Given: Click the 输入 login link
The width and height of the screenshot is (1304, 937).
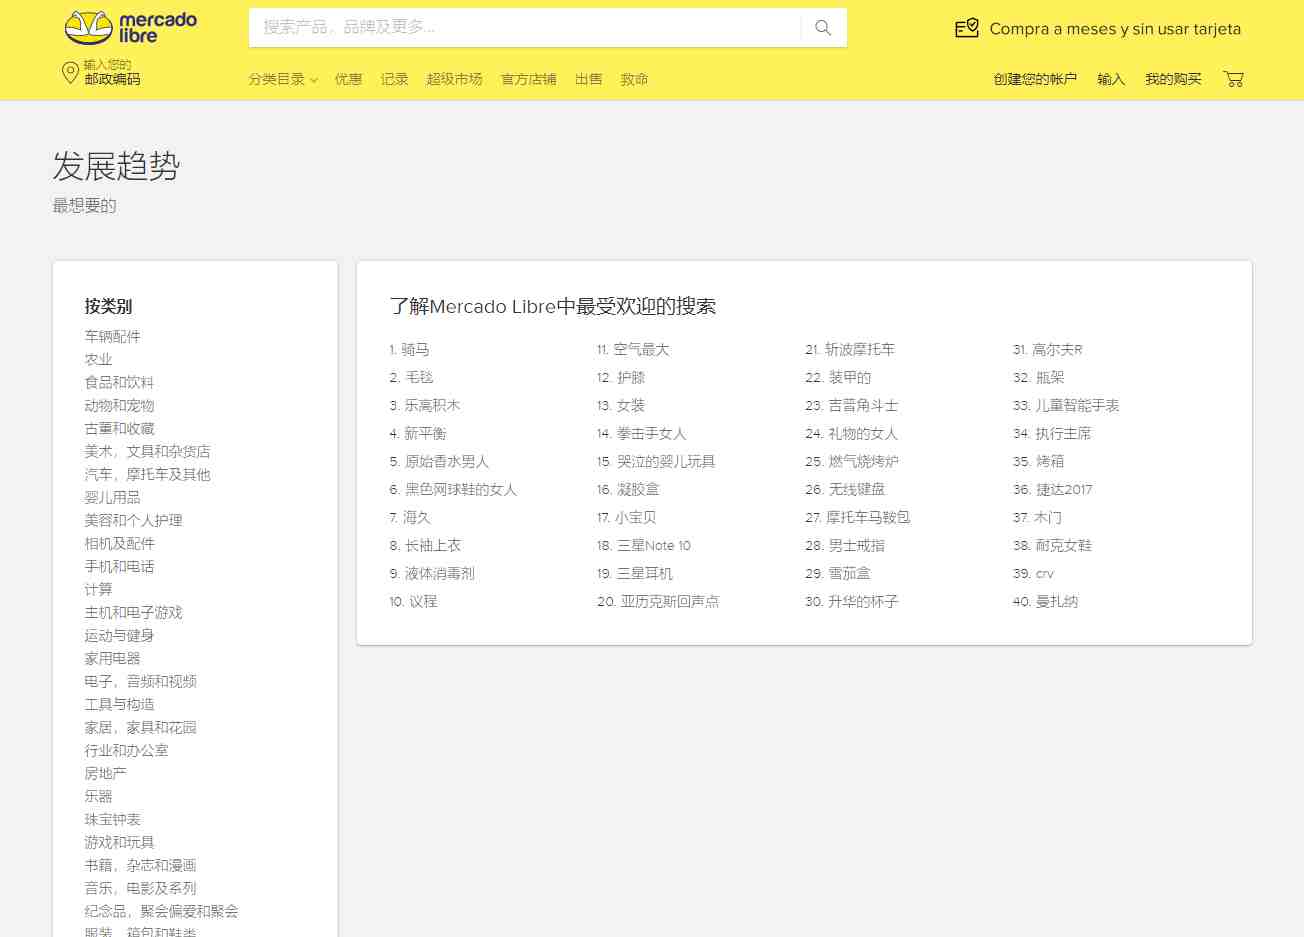Looking at the screenshot, I should 1111,79.
